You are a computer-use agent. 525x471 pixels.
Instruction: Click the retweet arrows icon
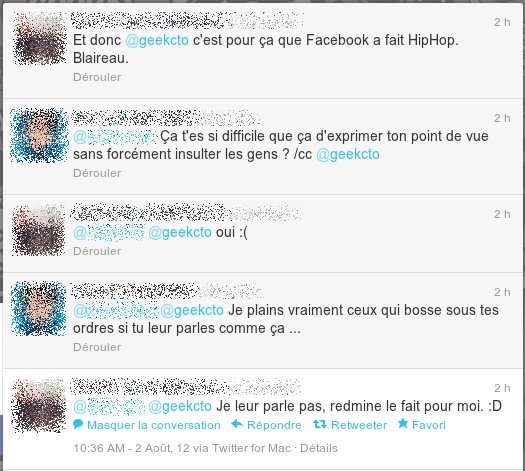click(x=320, y=424)
